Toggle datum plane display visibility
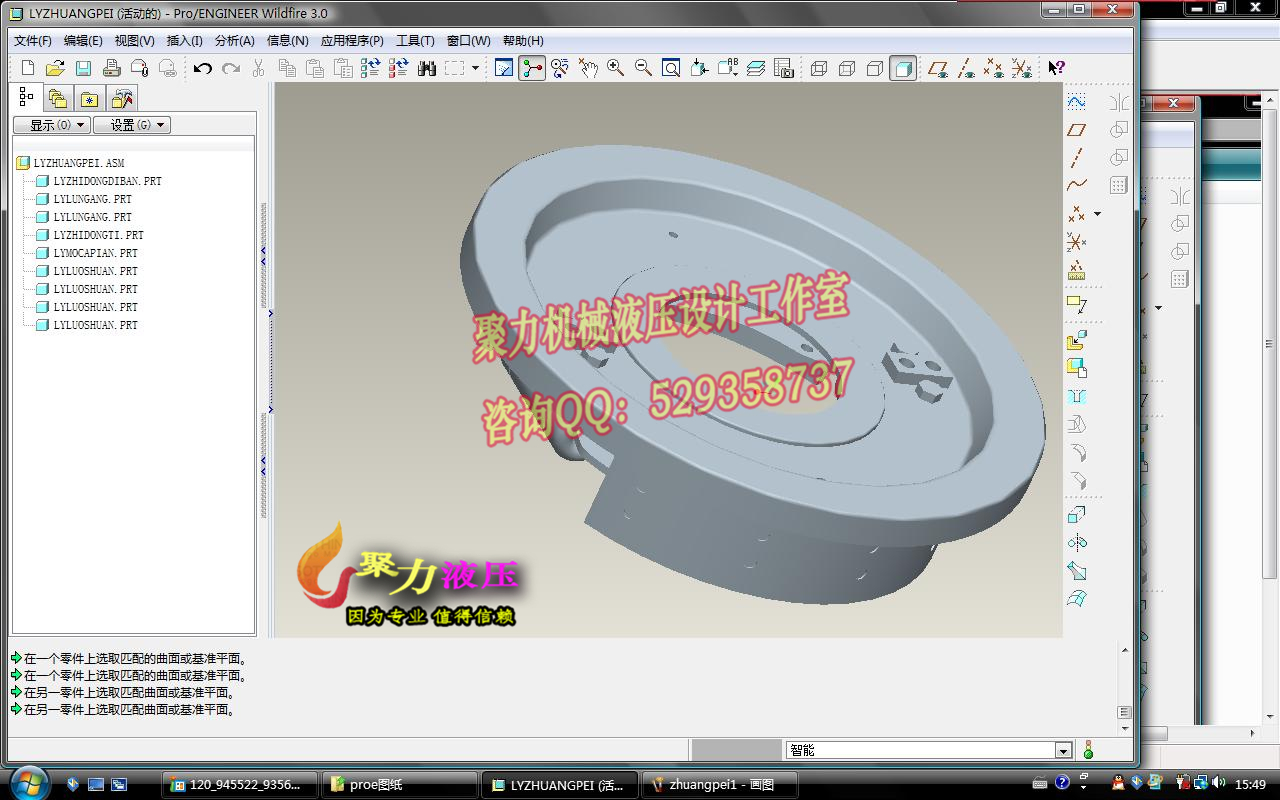1280x800 pixels. point(938,68)
